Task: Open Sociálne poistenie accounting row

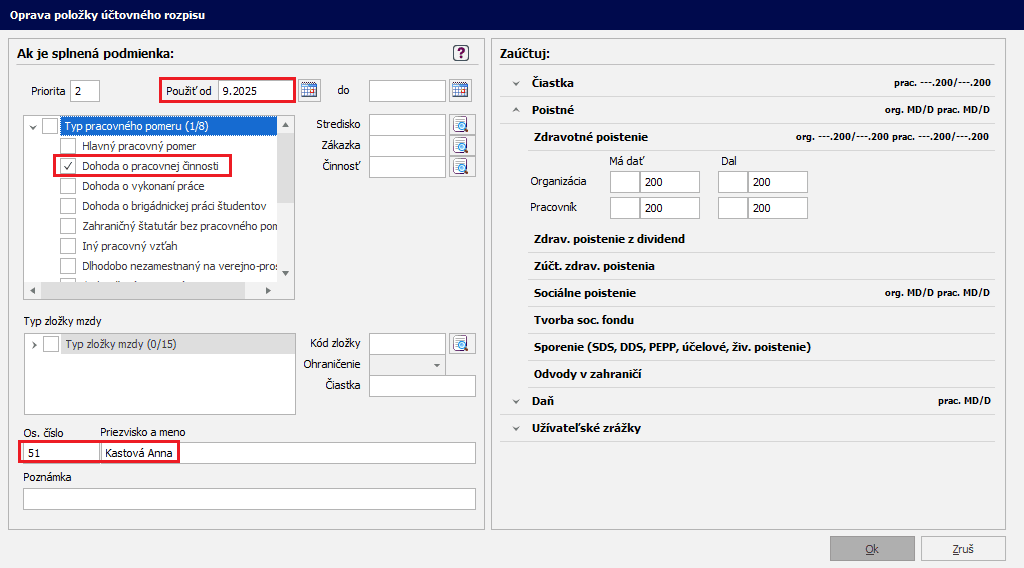Action: (x=585, y=293)
